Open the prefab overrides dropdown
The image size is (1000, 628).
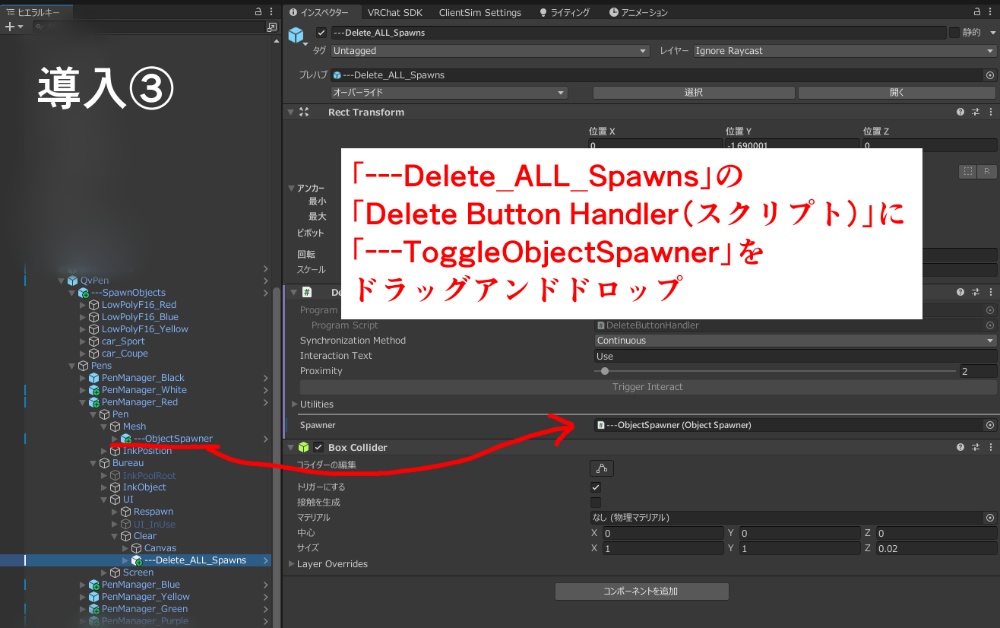449,93
